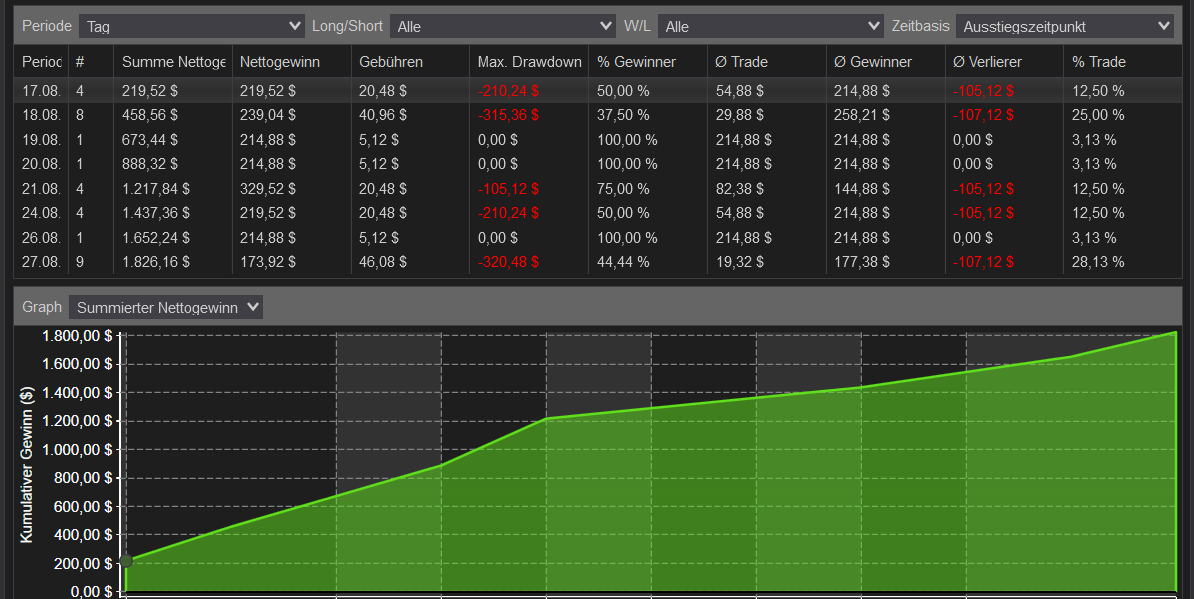Viewport: 1194px width, 599px height.
Task: Click the 46,08 $ fees cell
Action: pos(383,262)
